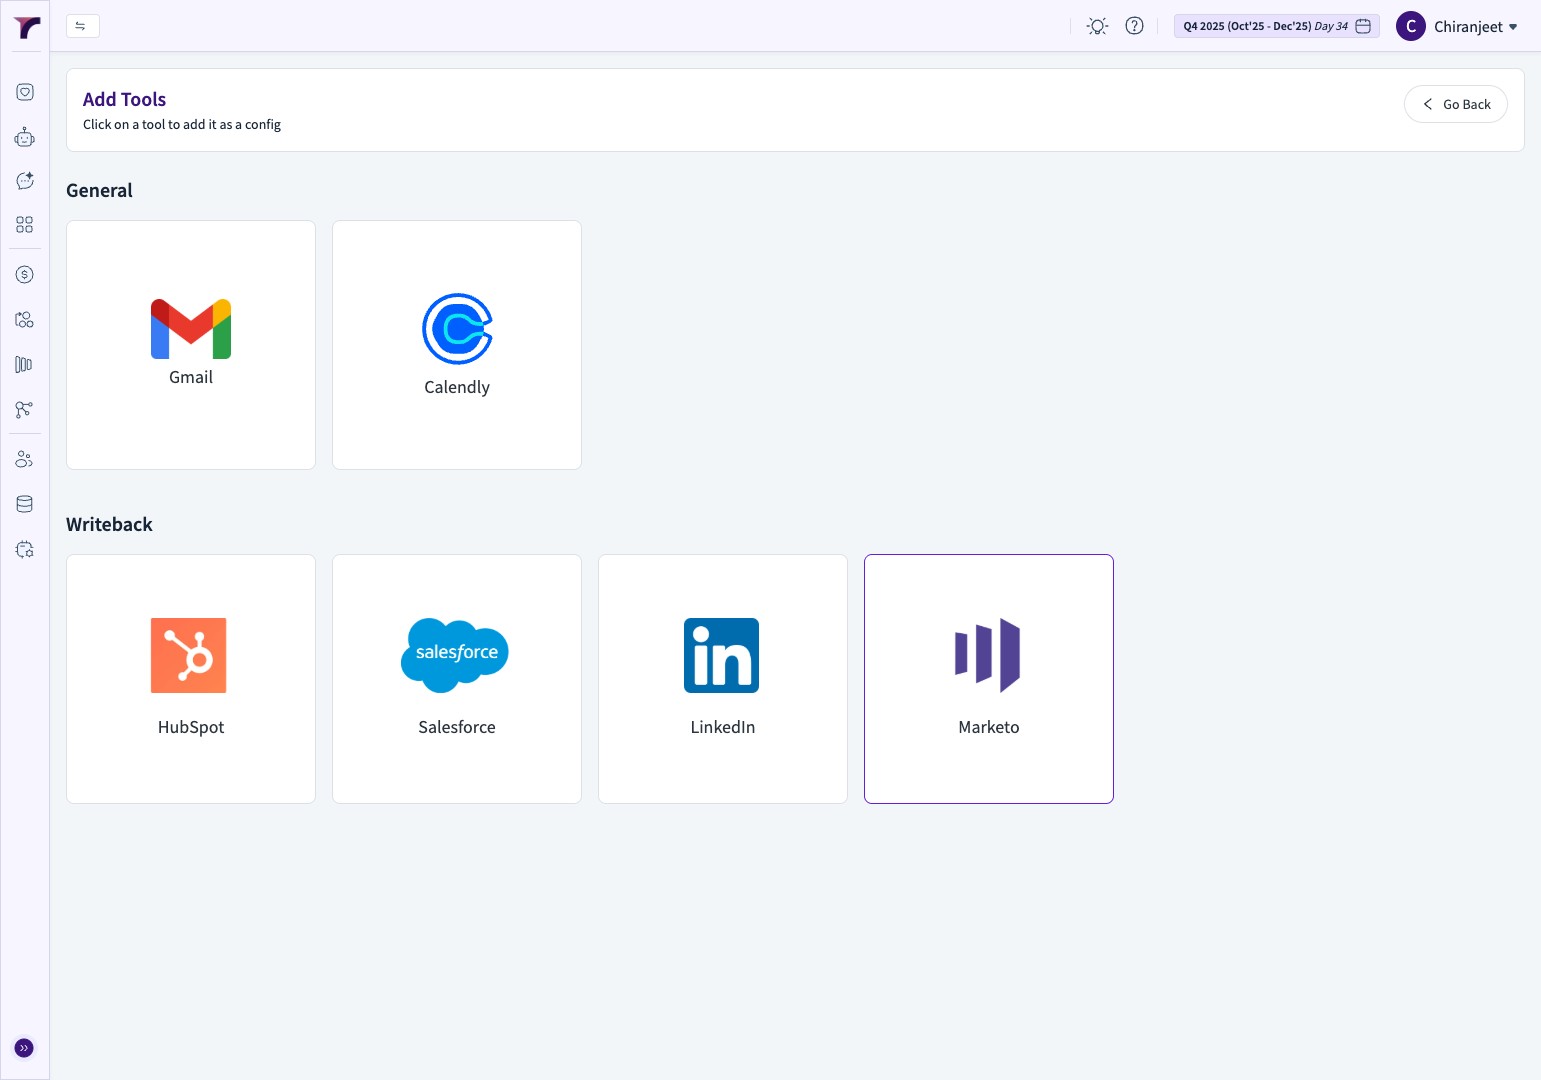The image size is (1541, 1080).
Task: Open the dollar coin revenue sidebar icon
Action: (25, 275)
